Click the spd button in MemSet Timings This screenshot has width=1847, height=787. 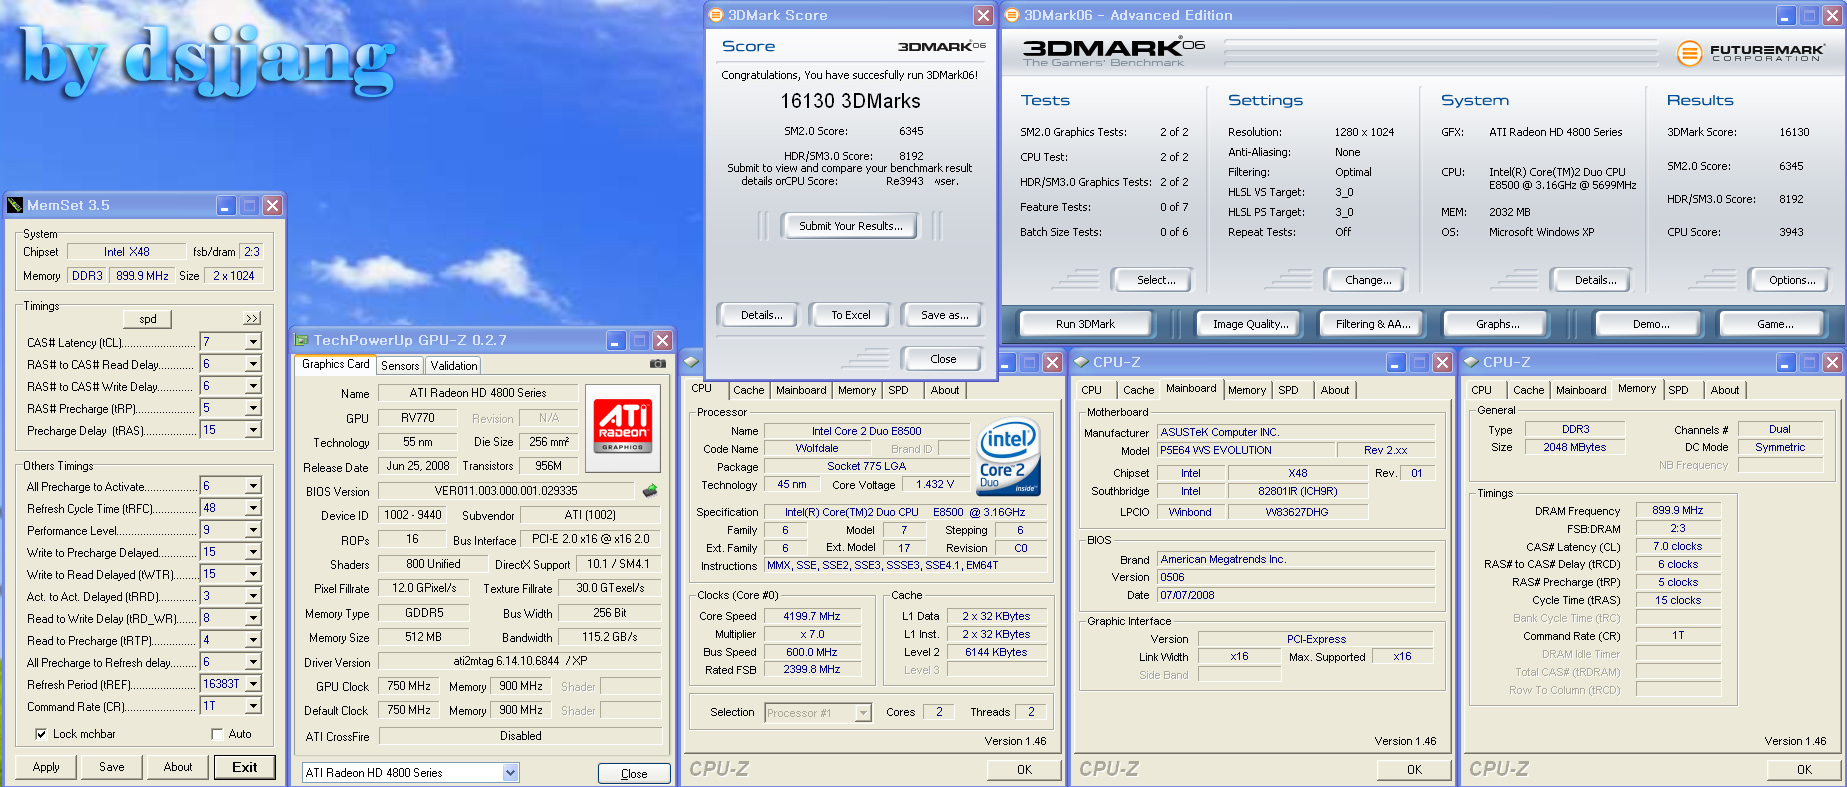[x=148, y=319]
